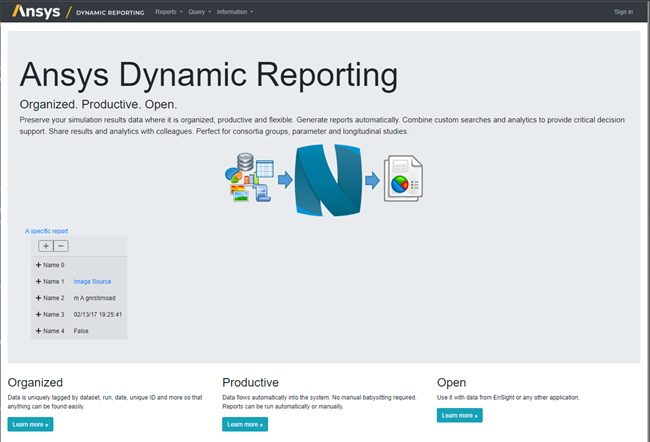Screen dimensions: 650x442
Task: Open the Image Source link
Action: coord(92,282)
